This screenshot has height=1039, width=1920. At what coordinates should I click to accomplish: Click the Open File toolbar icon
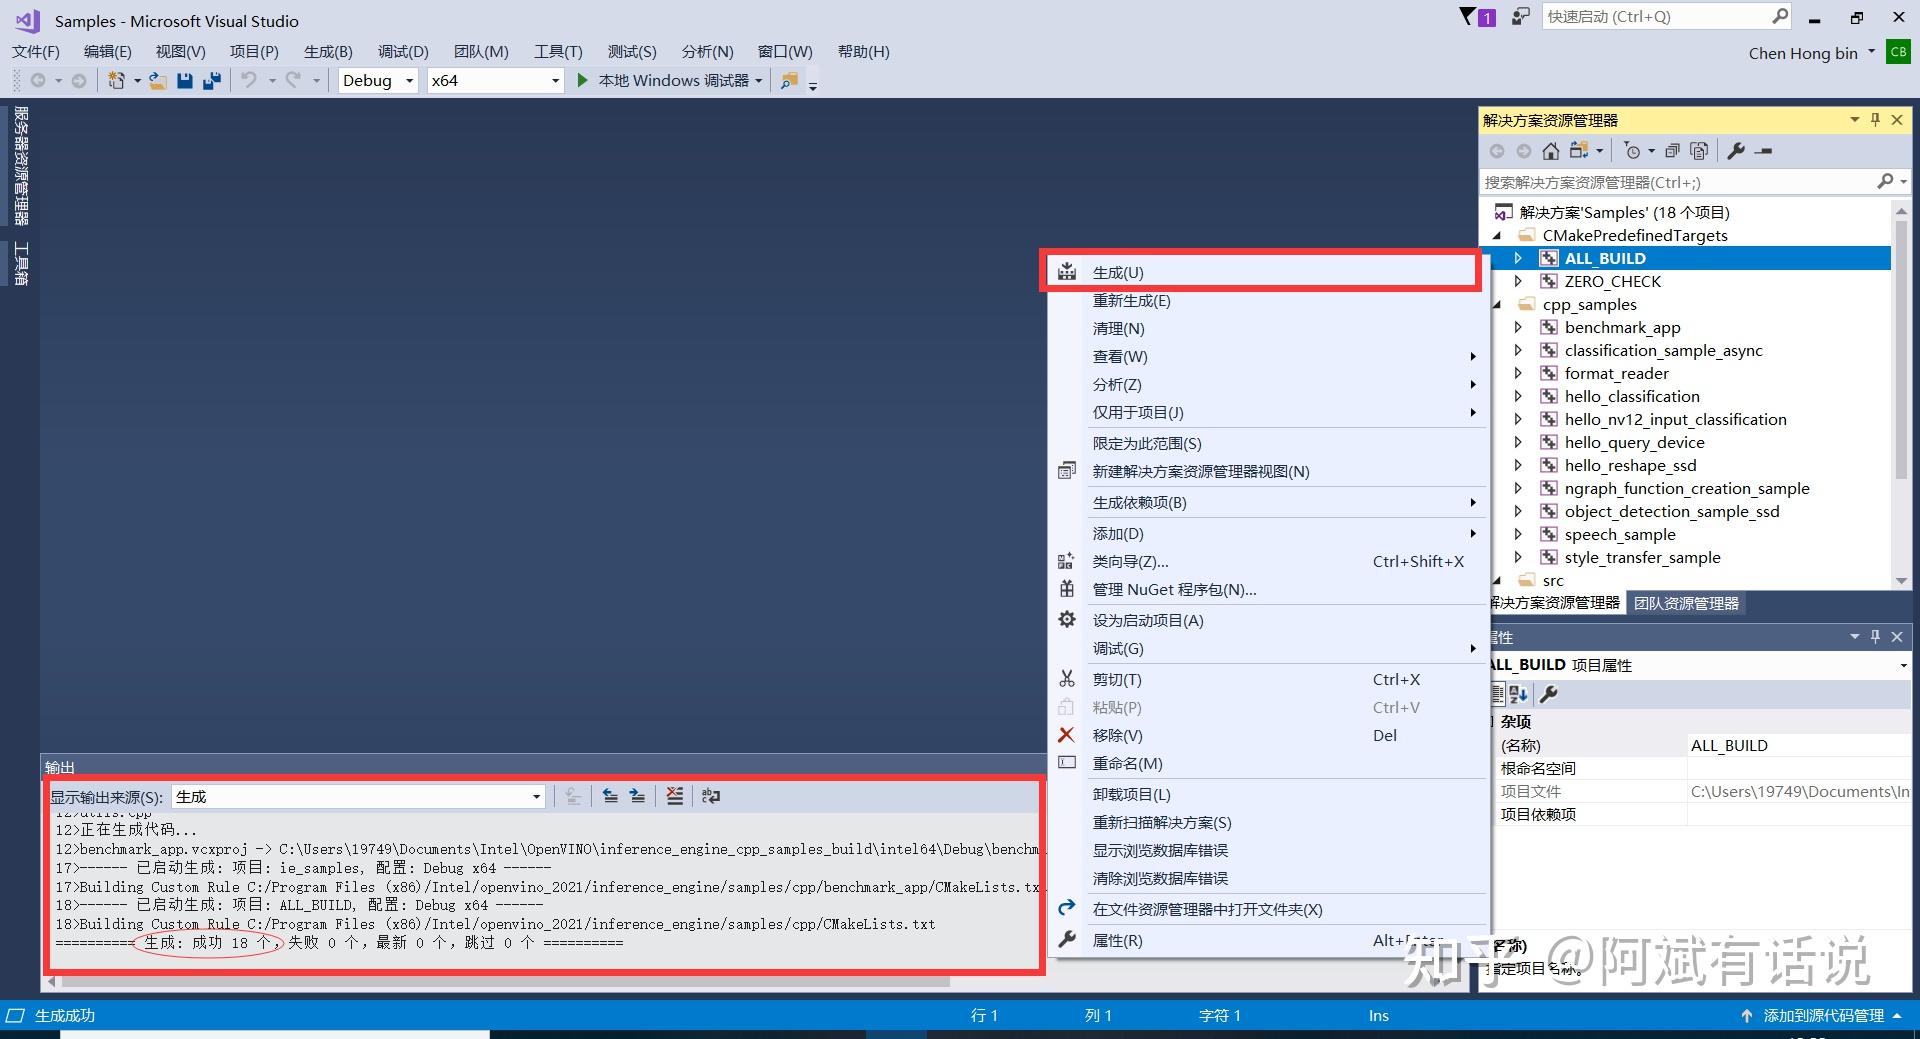(158, 80)
